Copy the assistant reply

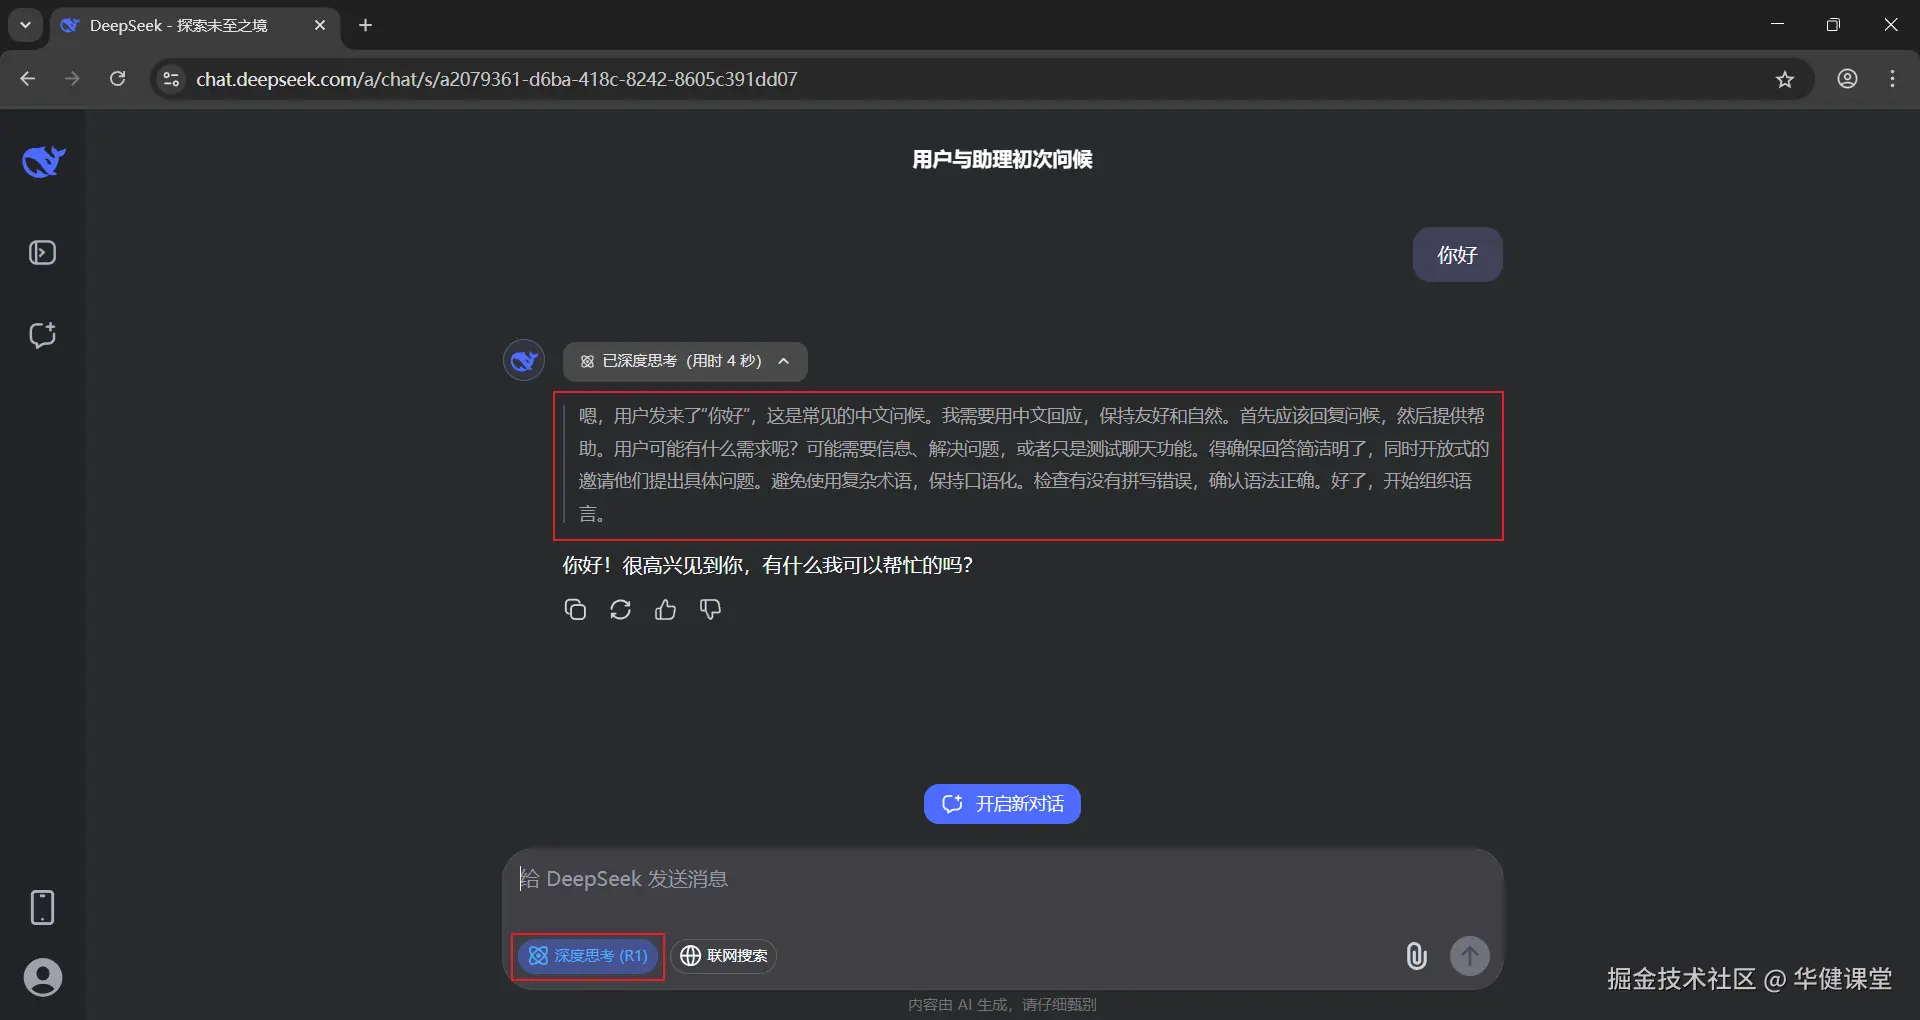coord(575,609)
